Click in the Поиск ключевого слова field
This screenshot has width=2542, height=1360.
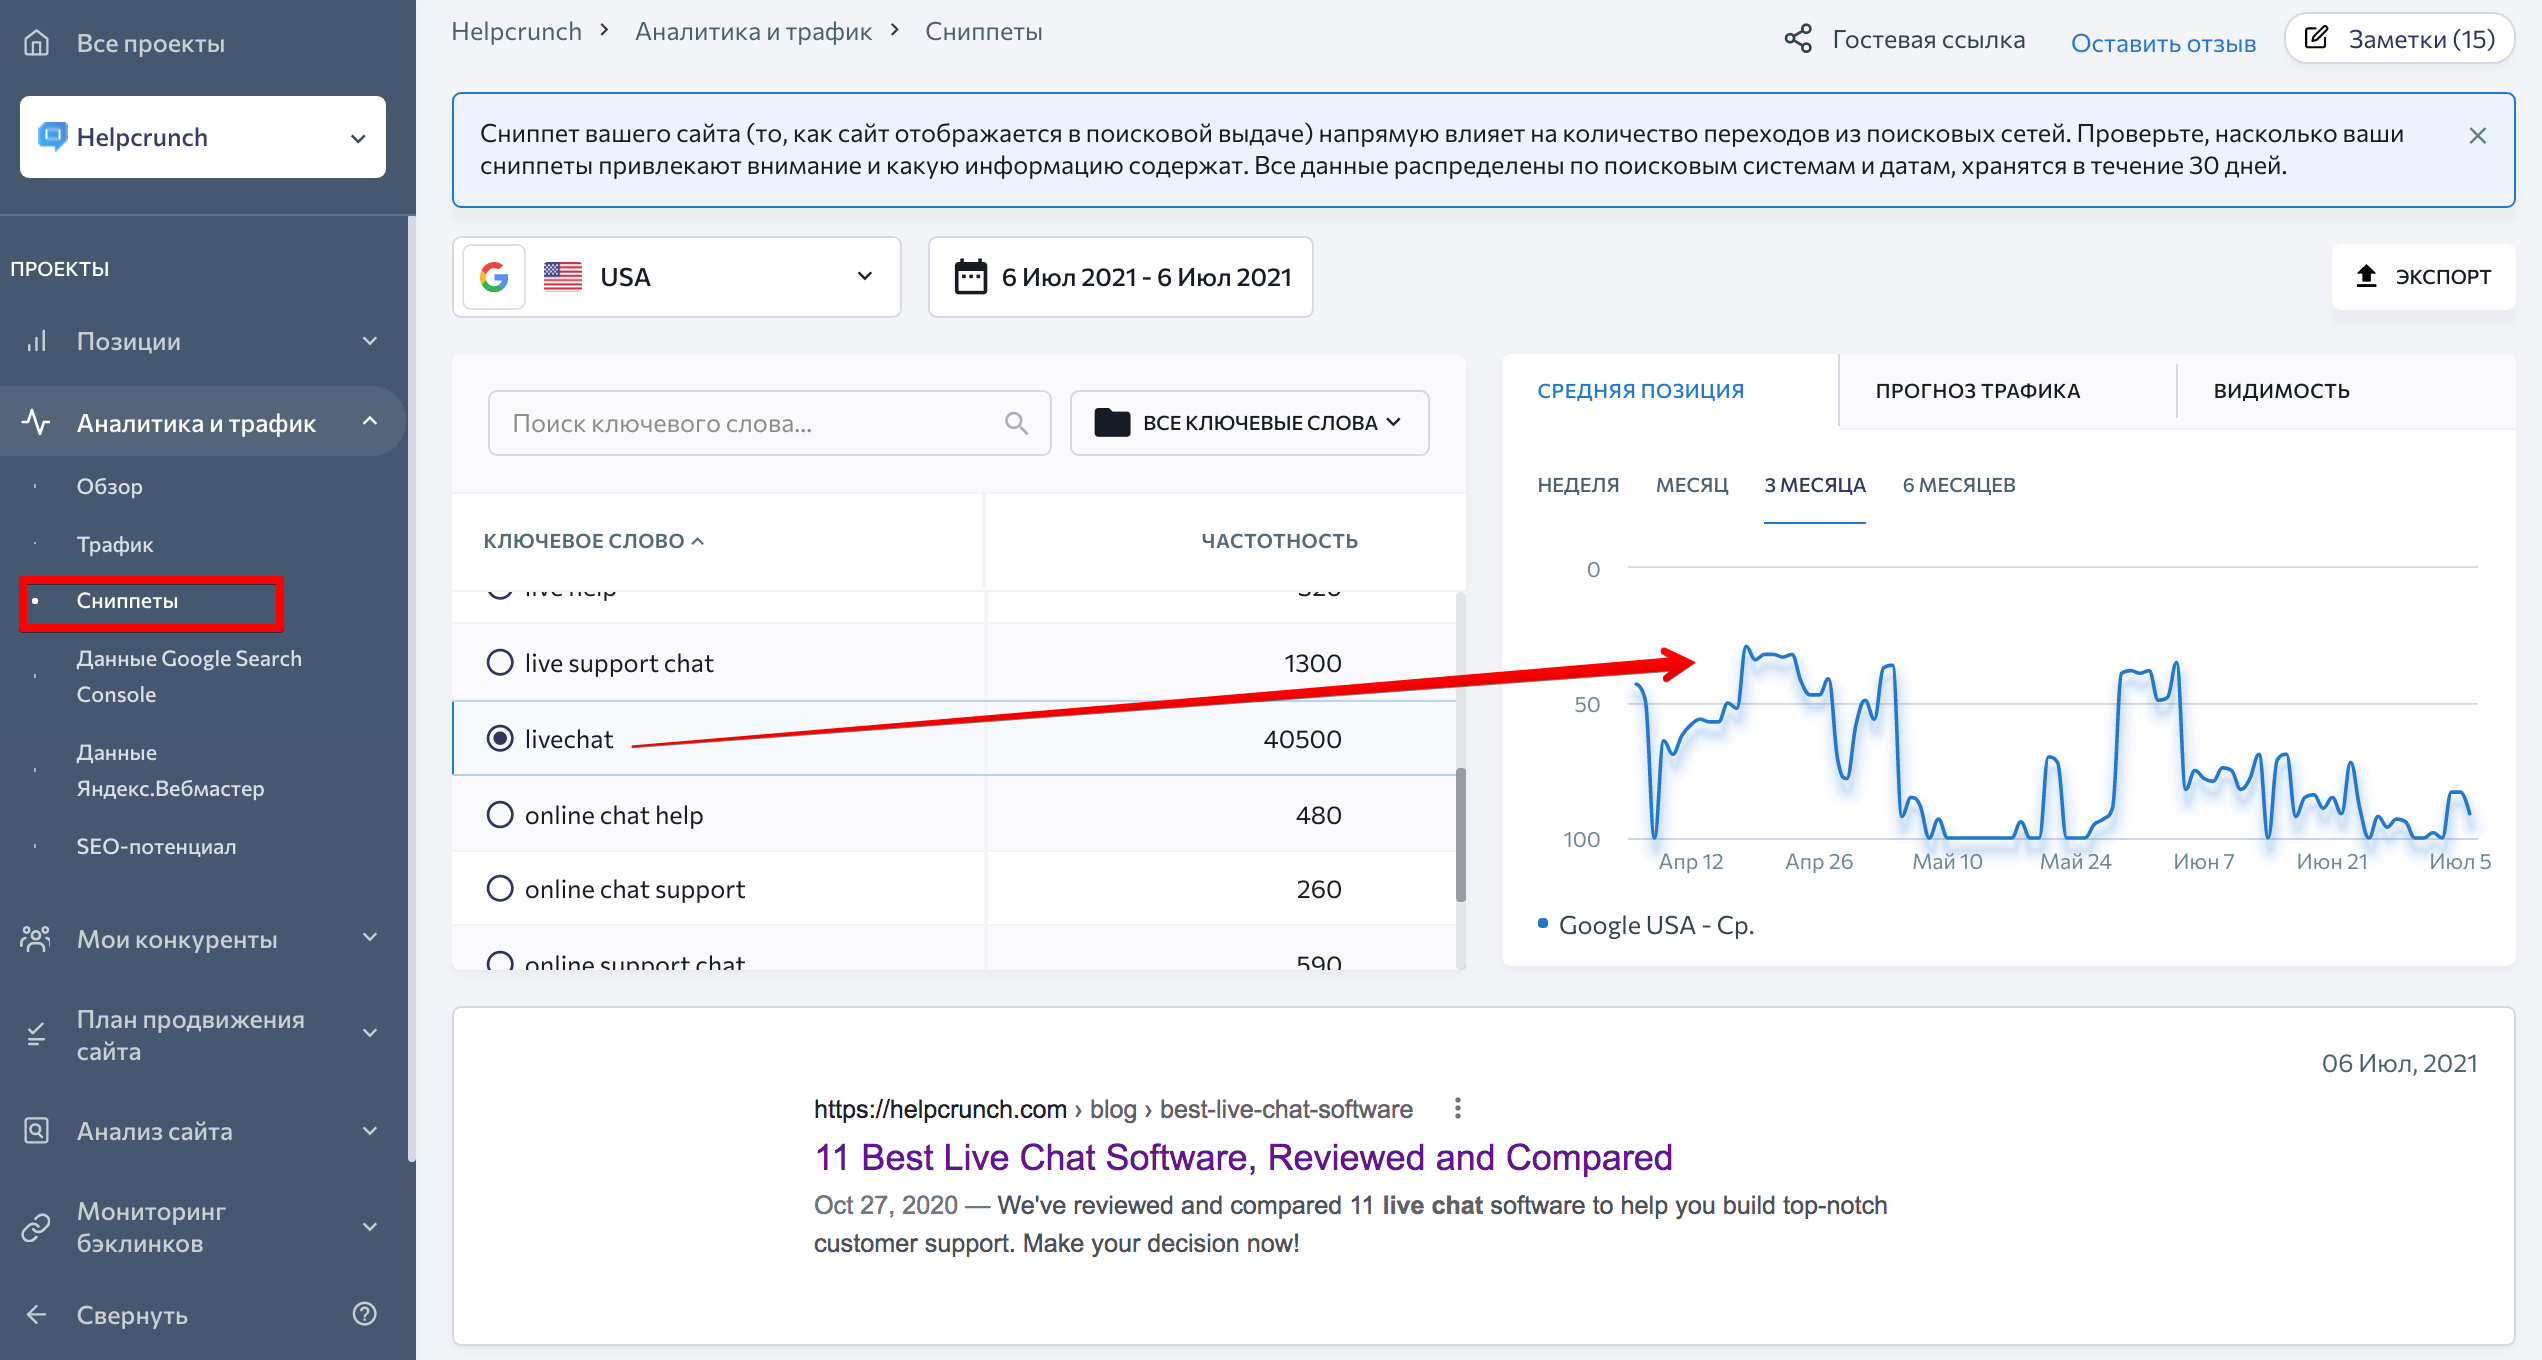[x=769, y=422]
